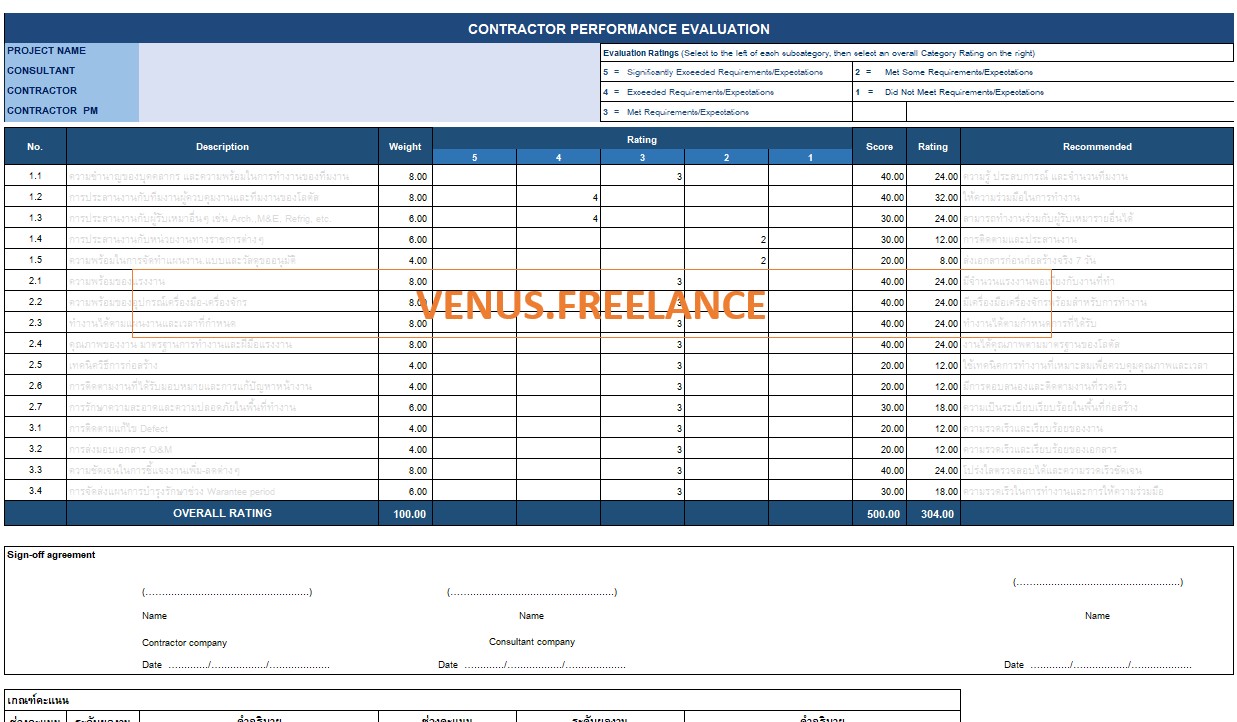Click the CONSULTANT name input cell
This screenshot has width=1237, height=722.
coord(369,71)
